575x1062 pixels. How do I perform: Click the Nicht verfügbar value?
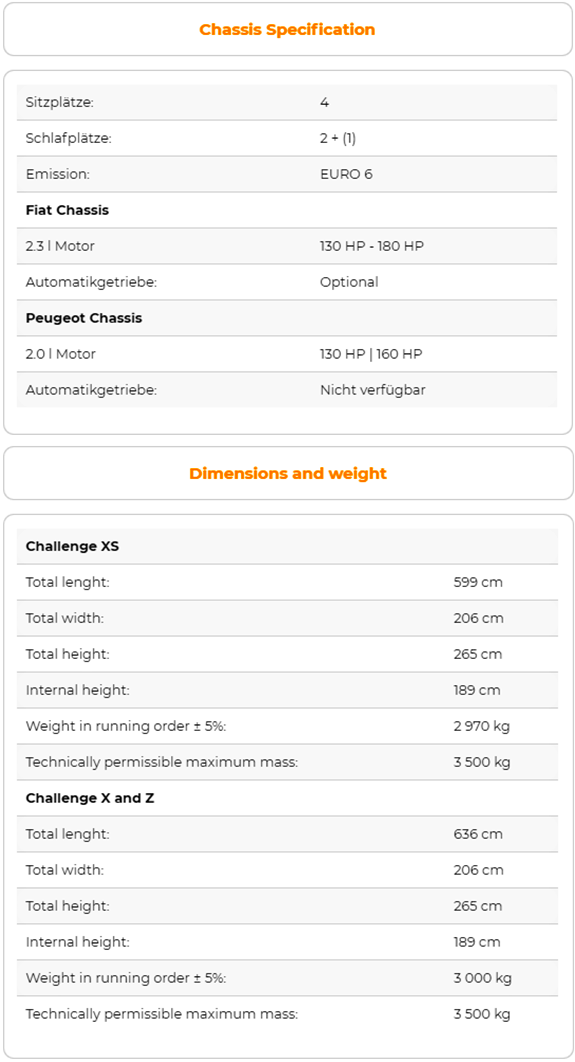pos(372,390)
